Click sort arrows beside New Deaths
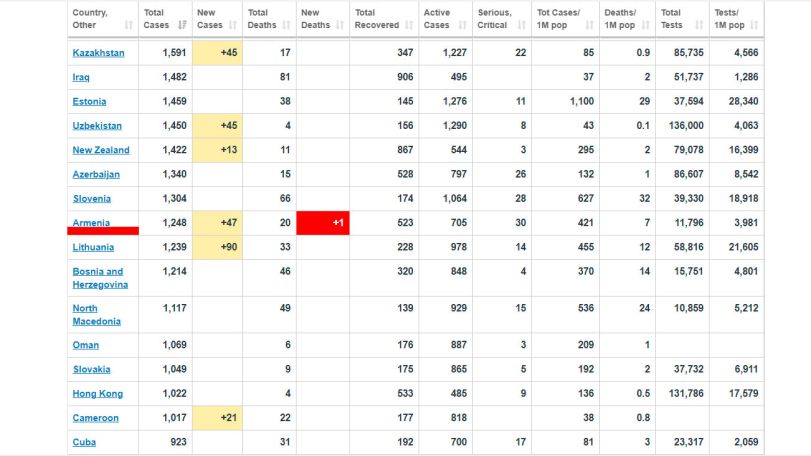This screenshot has height=456, width=811. (340, 25)
